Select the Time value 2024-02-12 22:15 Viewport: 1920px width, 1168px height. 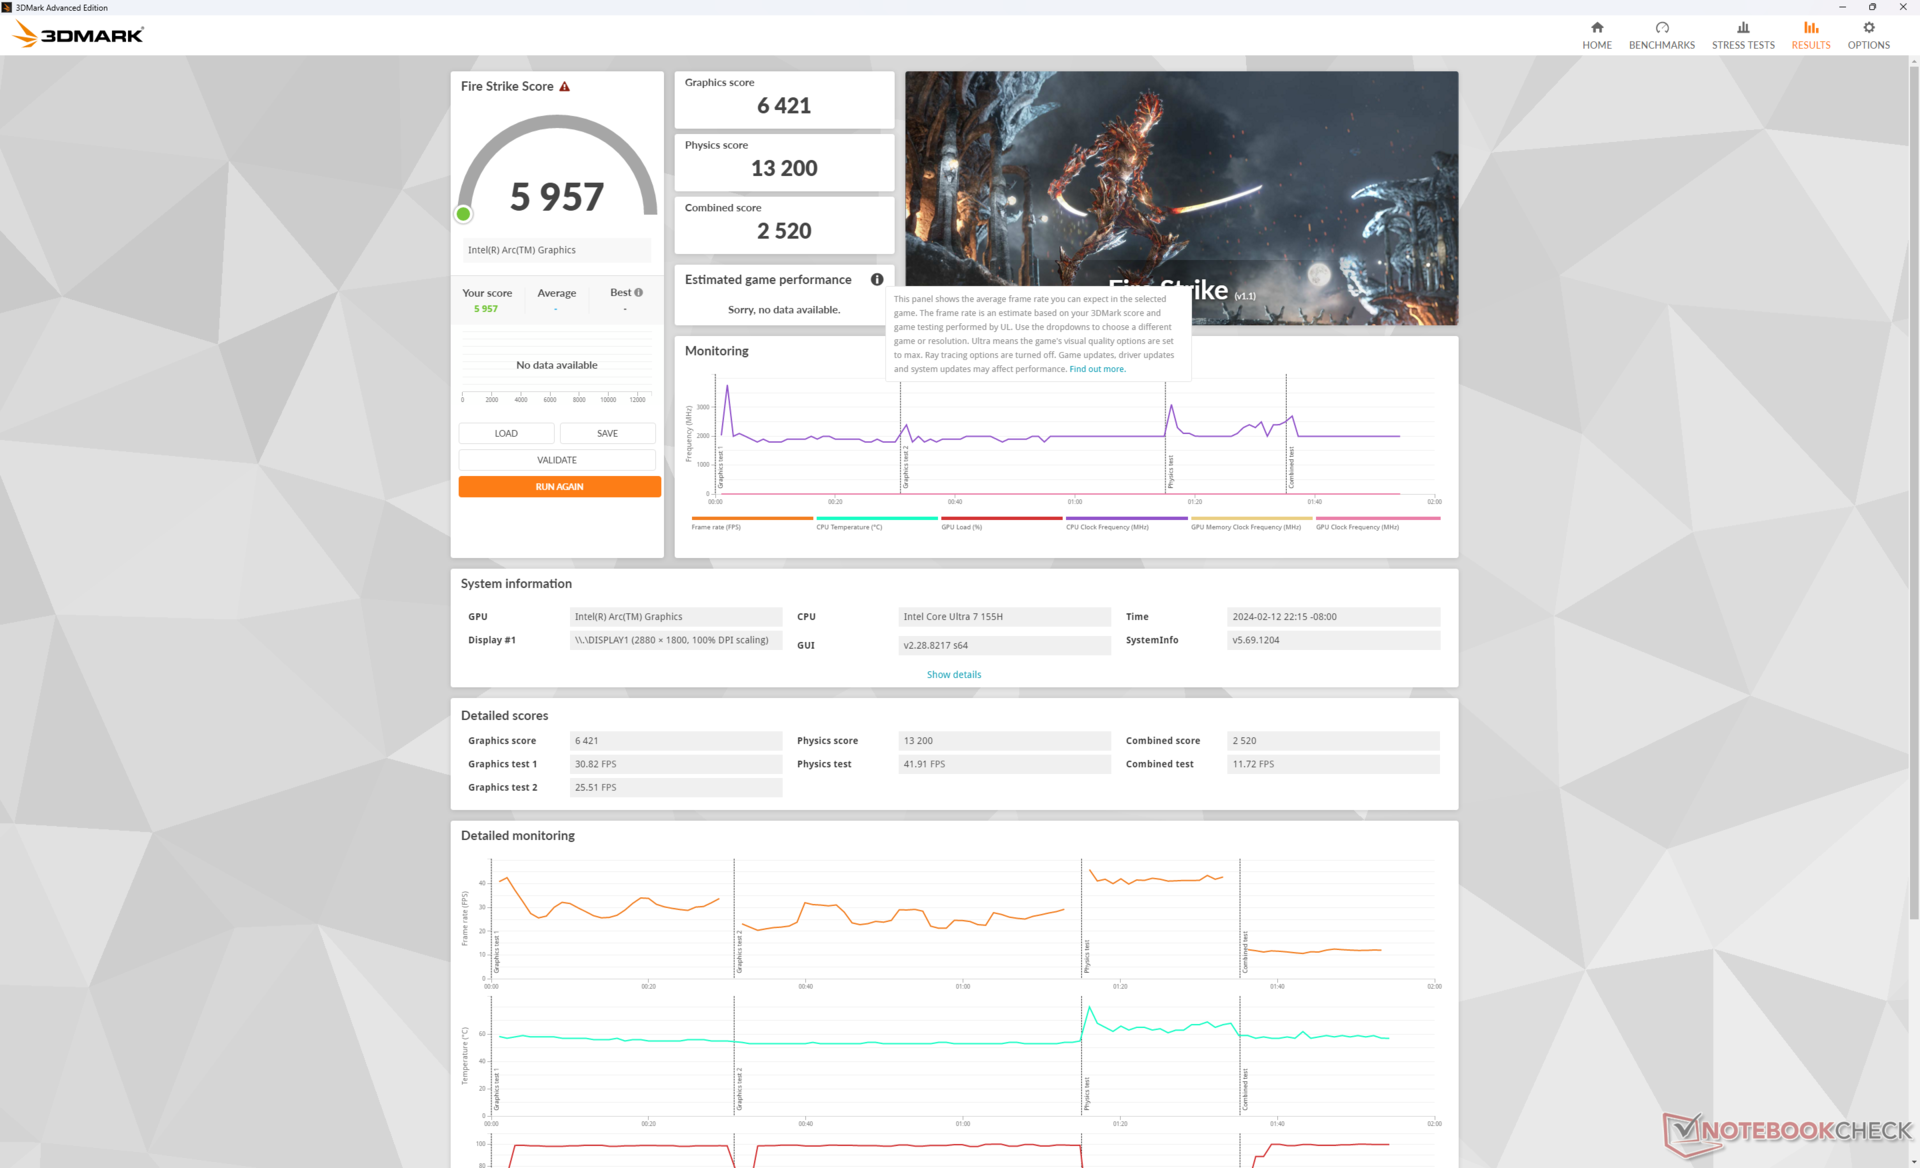click(x=1333, y=617)
